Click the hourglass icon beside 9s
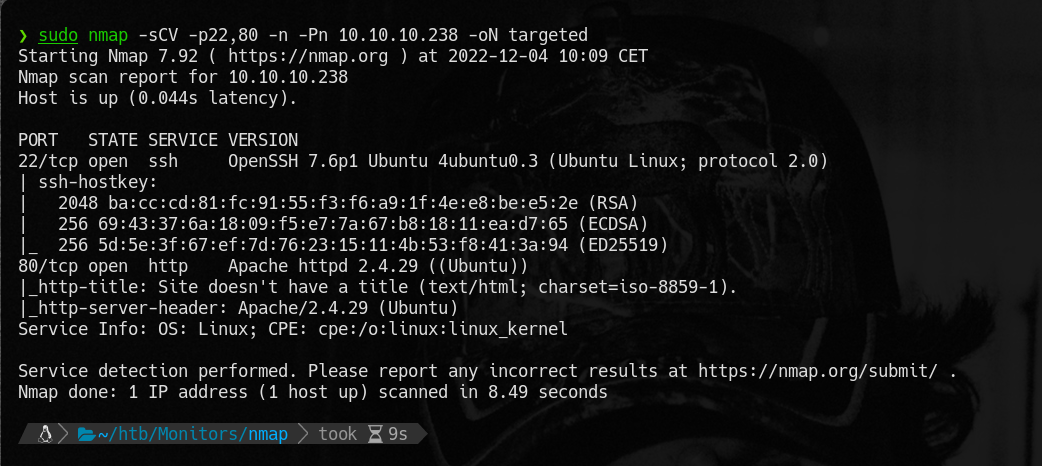1042x466 pixels. point(375,434)
